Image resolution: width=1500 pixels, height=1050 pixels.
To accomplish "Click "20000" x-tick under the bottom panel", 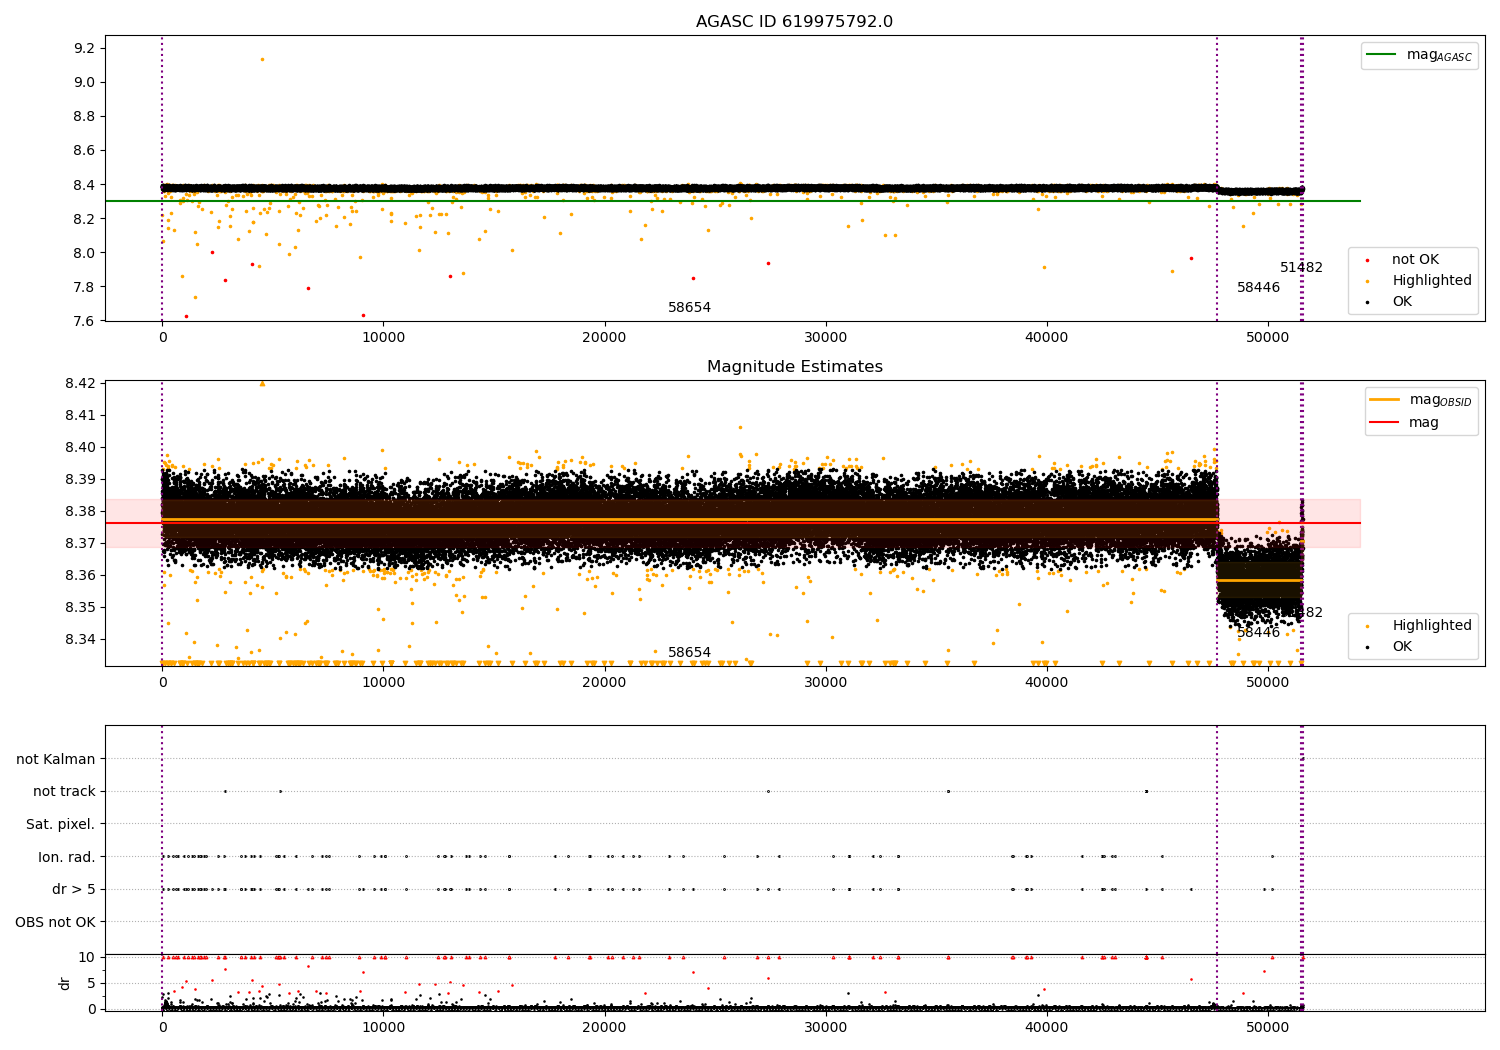I will [x=604, y=1027].
